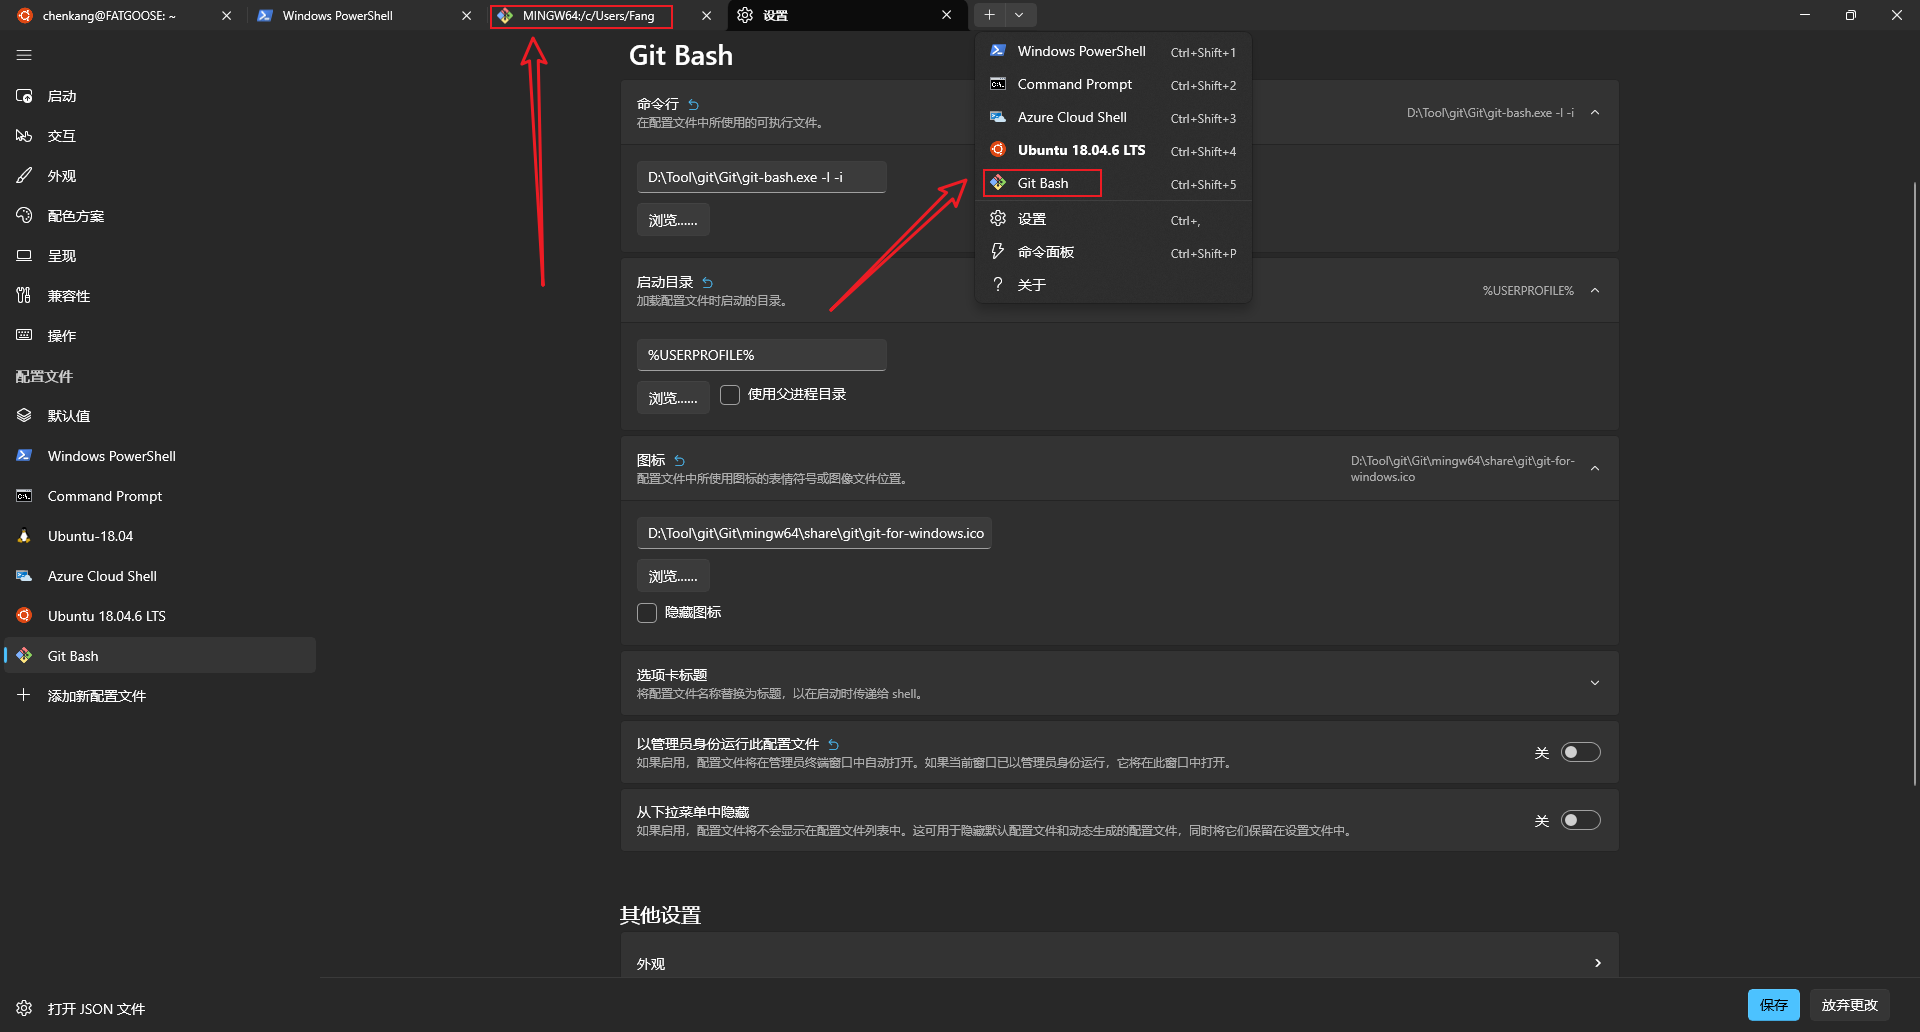Collapse the 命令行 section
1920x1032 pixels.
click(x=1595, y=113)
